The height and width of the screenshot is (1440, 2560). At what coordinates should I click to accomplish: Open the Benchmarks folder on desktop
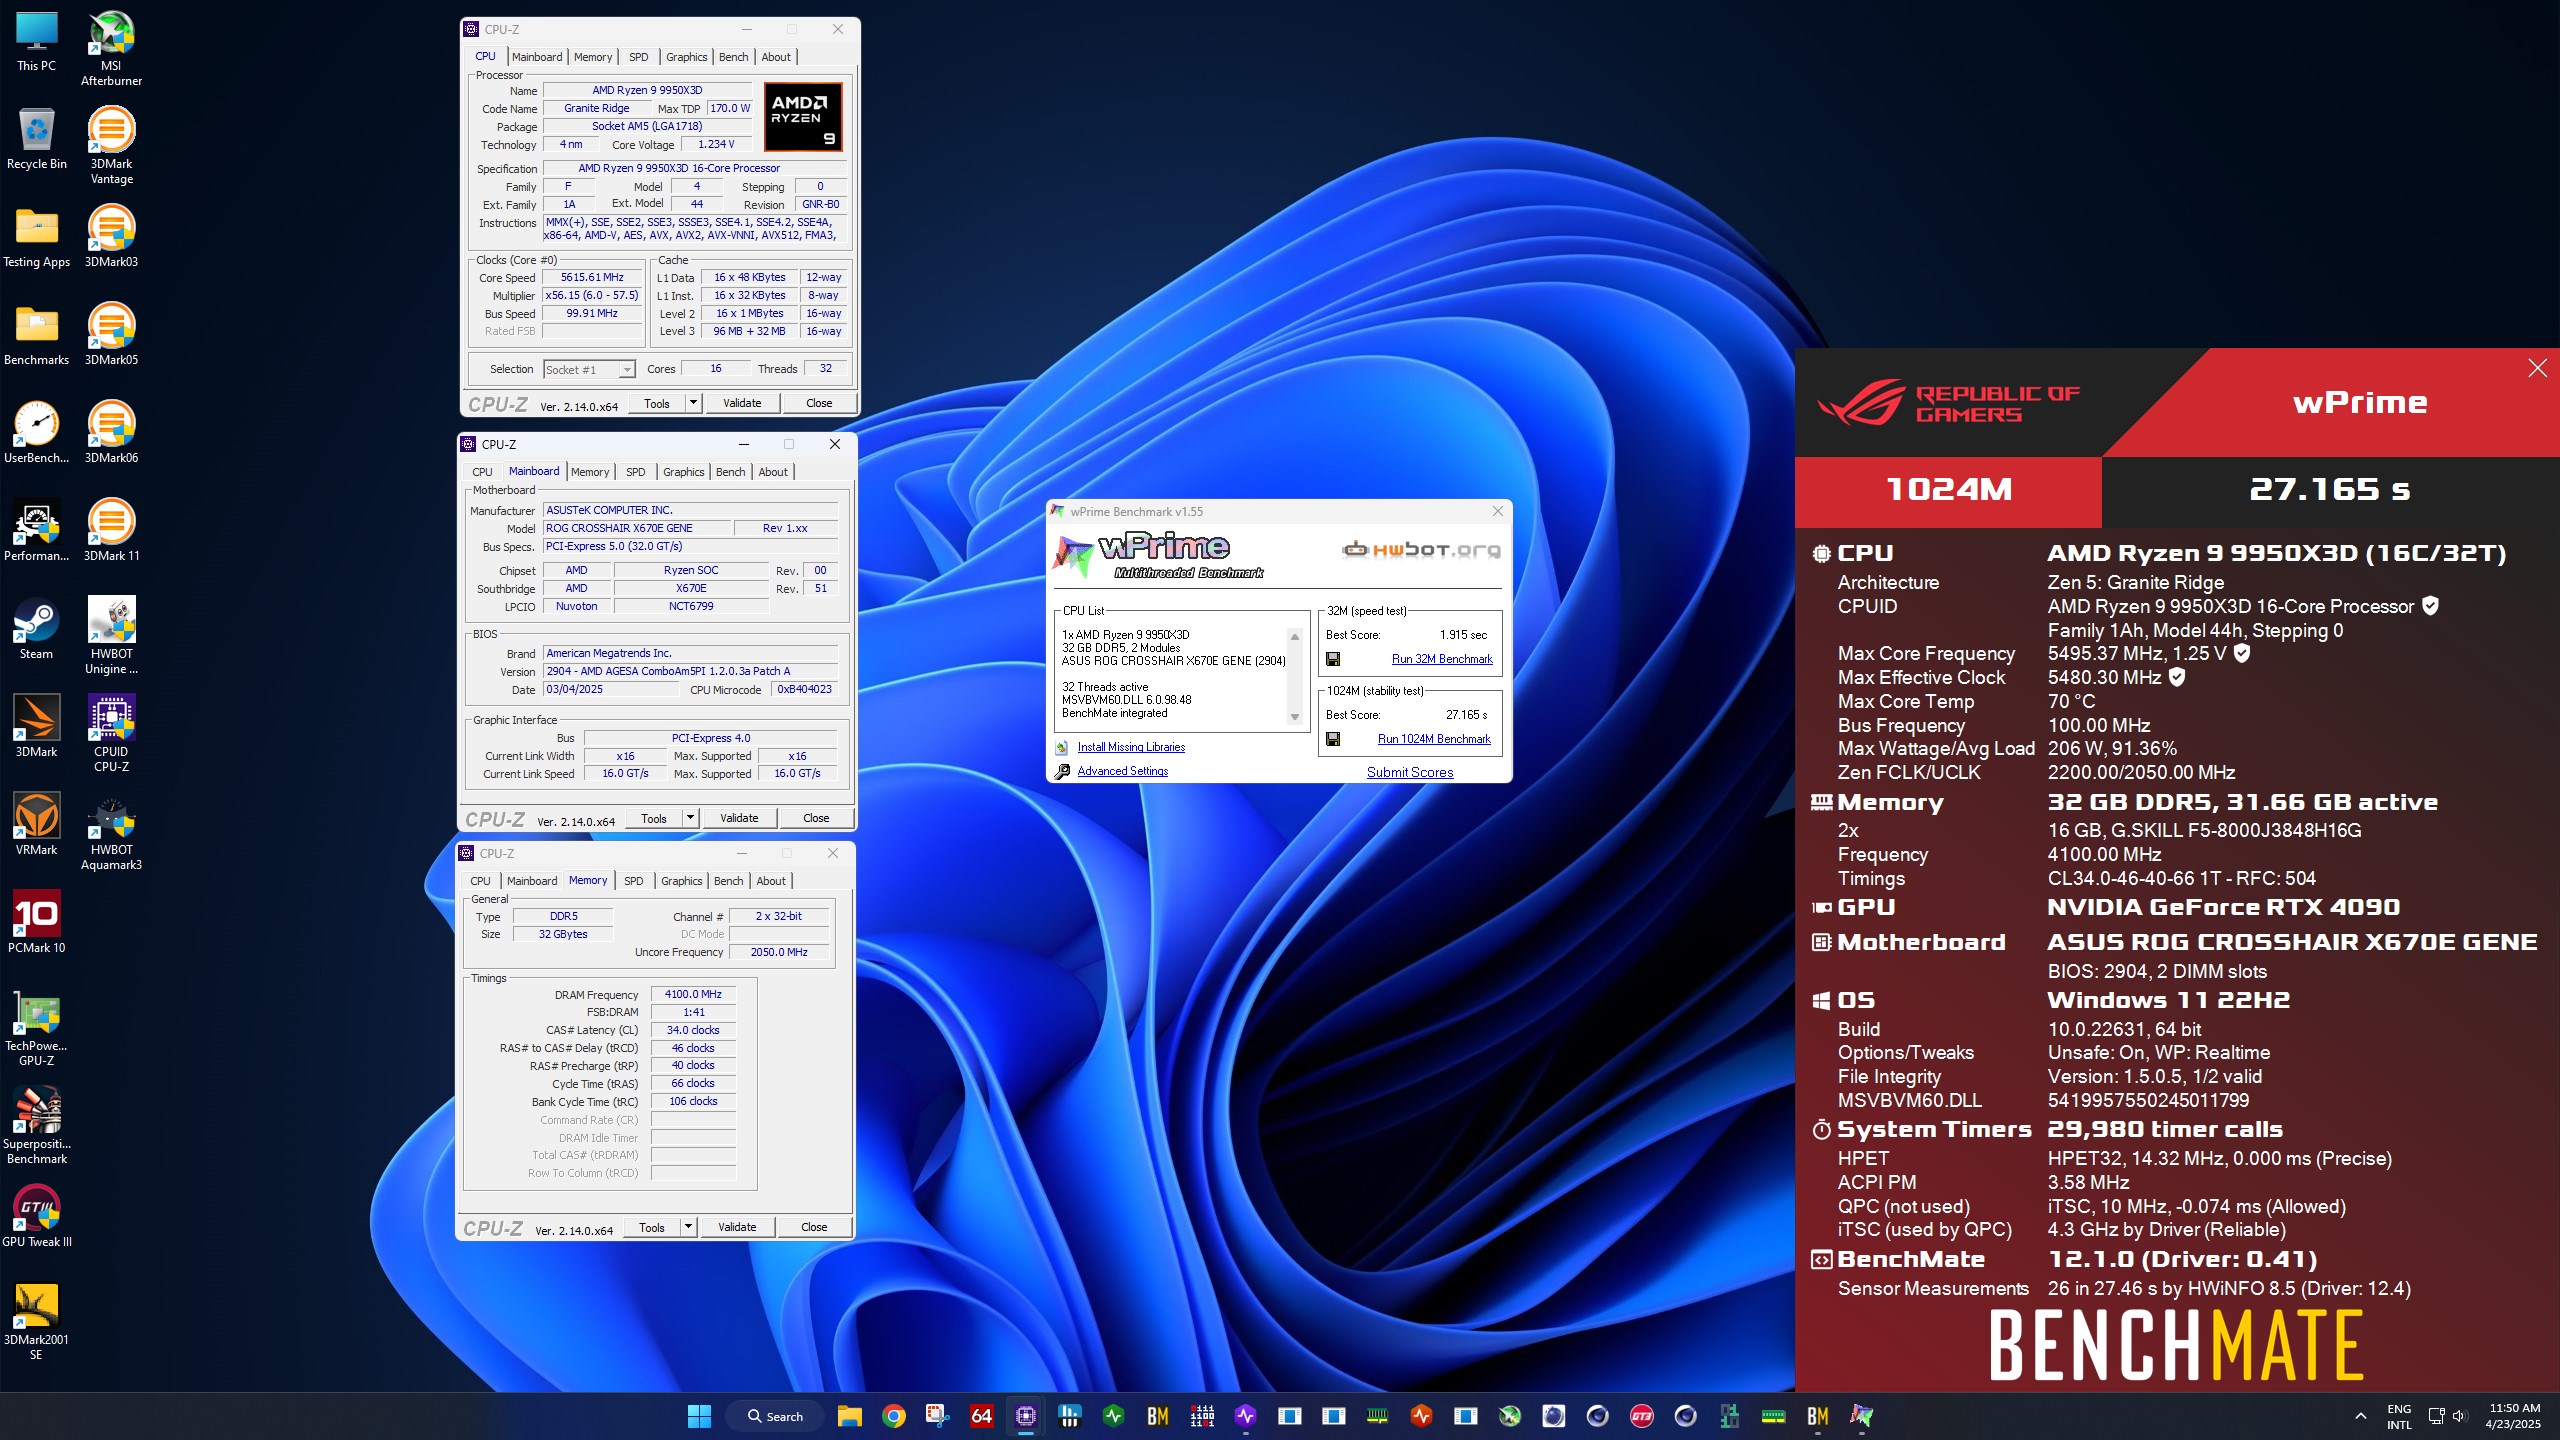click(x=36, y=334)
